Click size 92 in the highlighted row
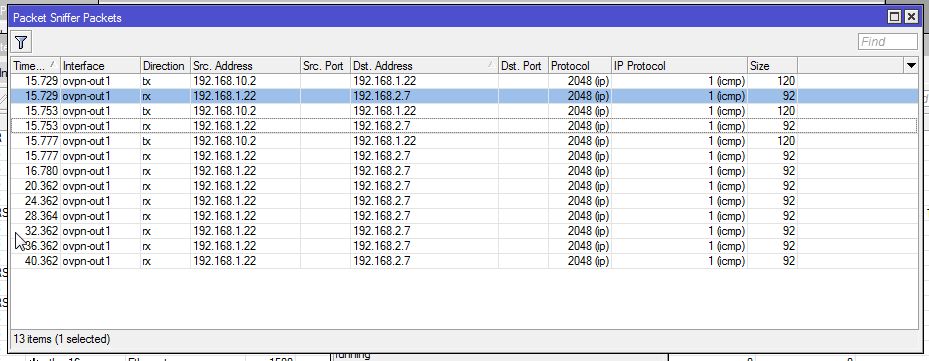Screen dimensions: 929x361 [789, 96]
